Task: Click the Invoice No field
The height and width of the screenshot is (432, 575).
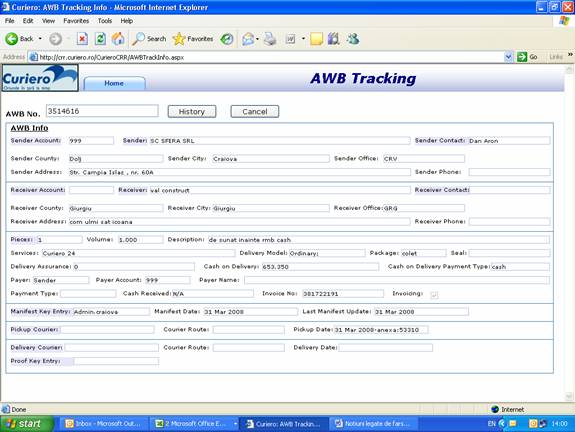Action: [343, 294]
